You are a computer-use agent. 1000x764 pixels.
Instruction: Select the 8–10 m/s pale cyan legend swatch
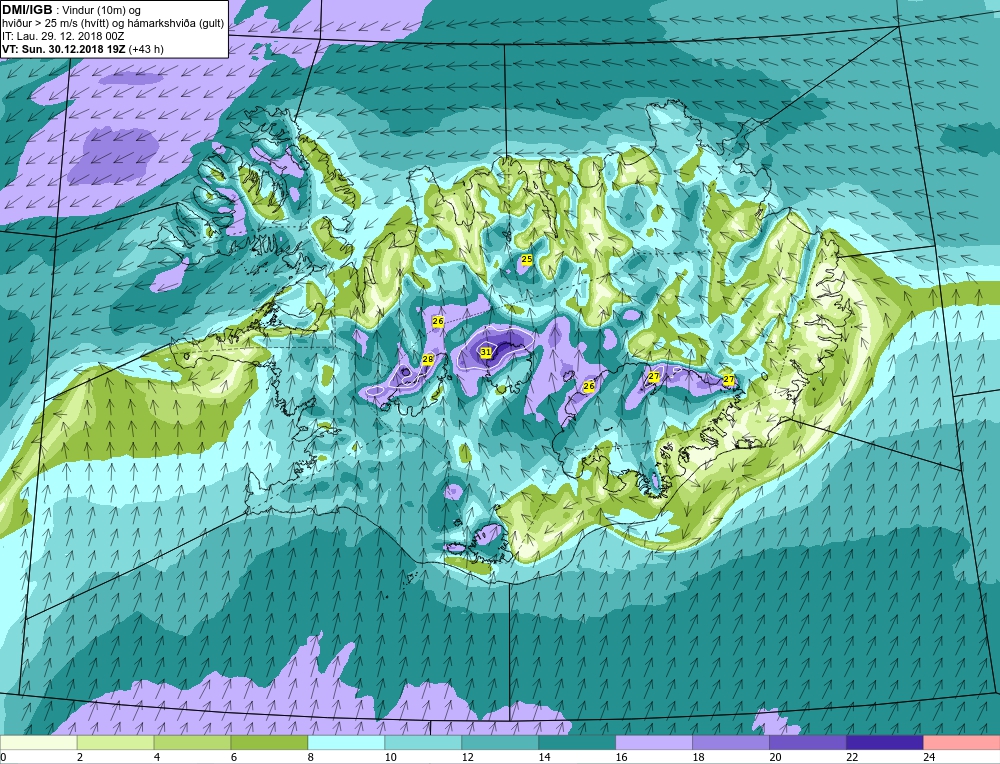click(346, 743)
